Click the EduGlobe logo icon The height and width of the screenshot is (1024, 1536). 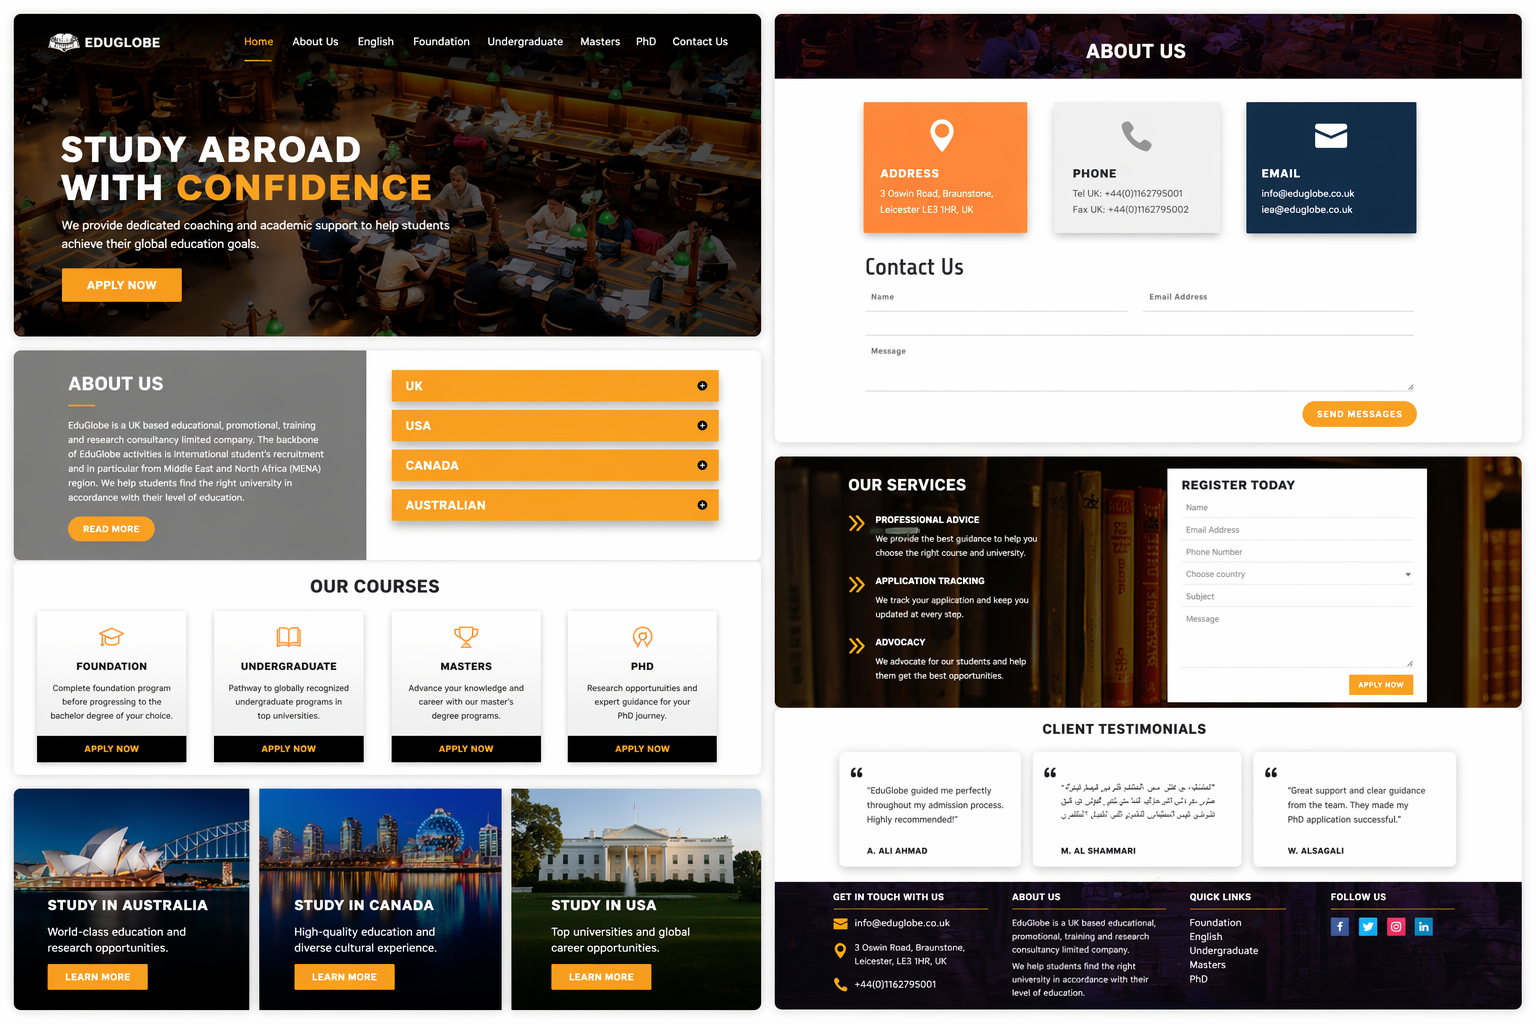tap(64, 42)
